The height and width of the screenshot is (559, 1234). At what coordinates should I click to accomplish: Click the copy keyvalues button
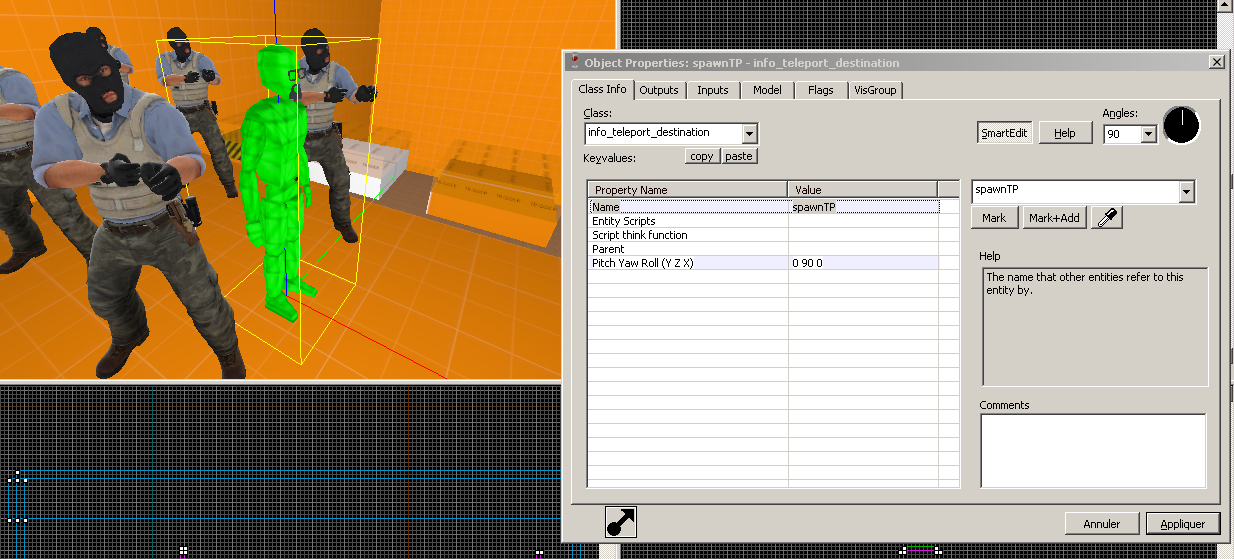702,156
